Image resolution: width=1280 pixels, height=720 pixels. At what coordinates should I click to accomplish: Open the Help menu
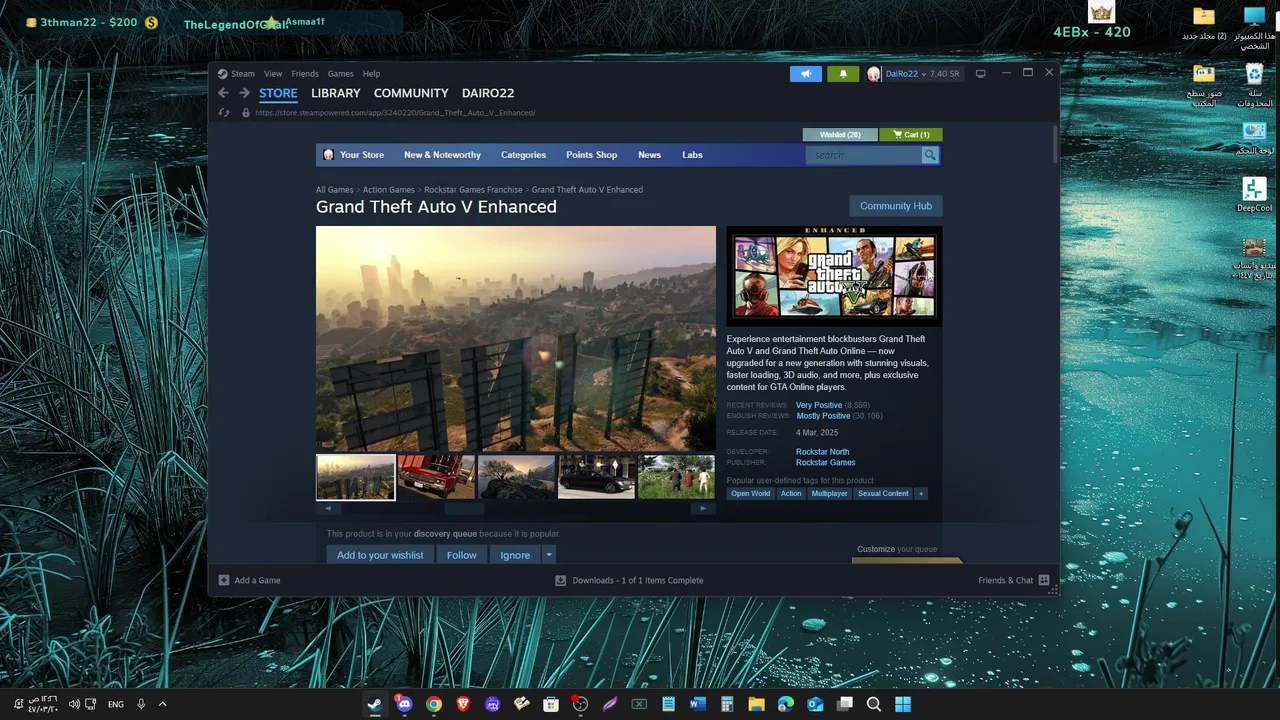[371, 74]
